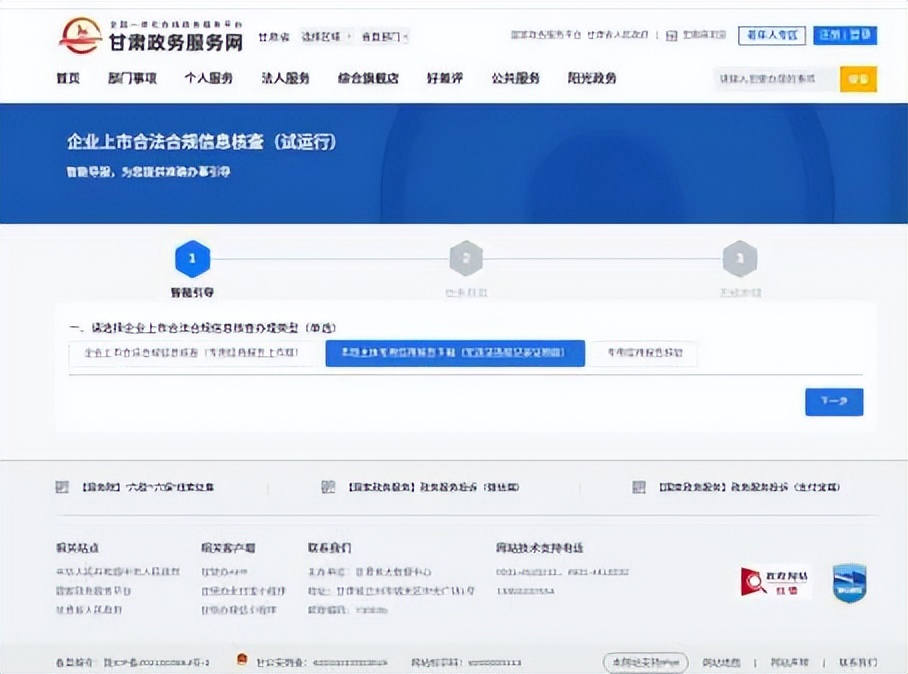This screenshot has height=674, width=908.
Task: Click the grey step 3 hexagon icon
Action: point(739,260)
